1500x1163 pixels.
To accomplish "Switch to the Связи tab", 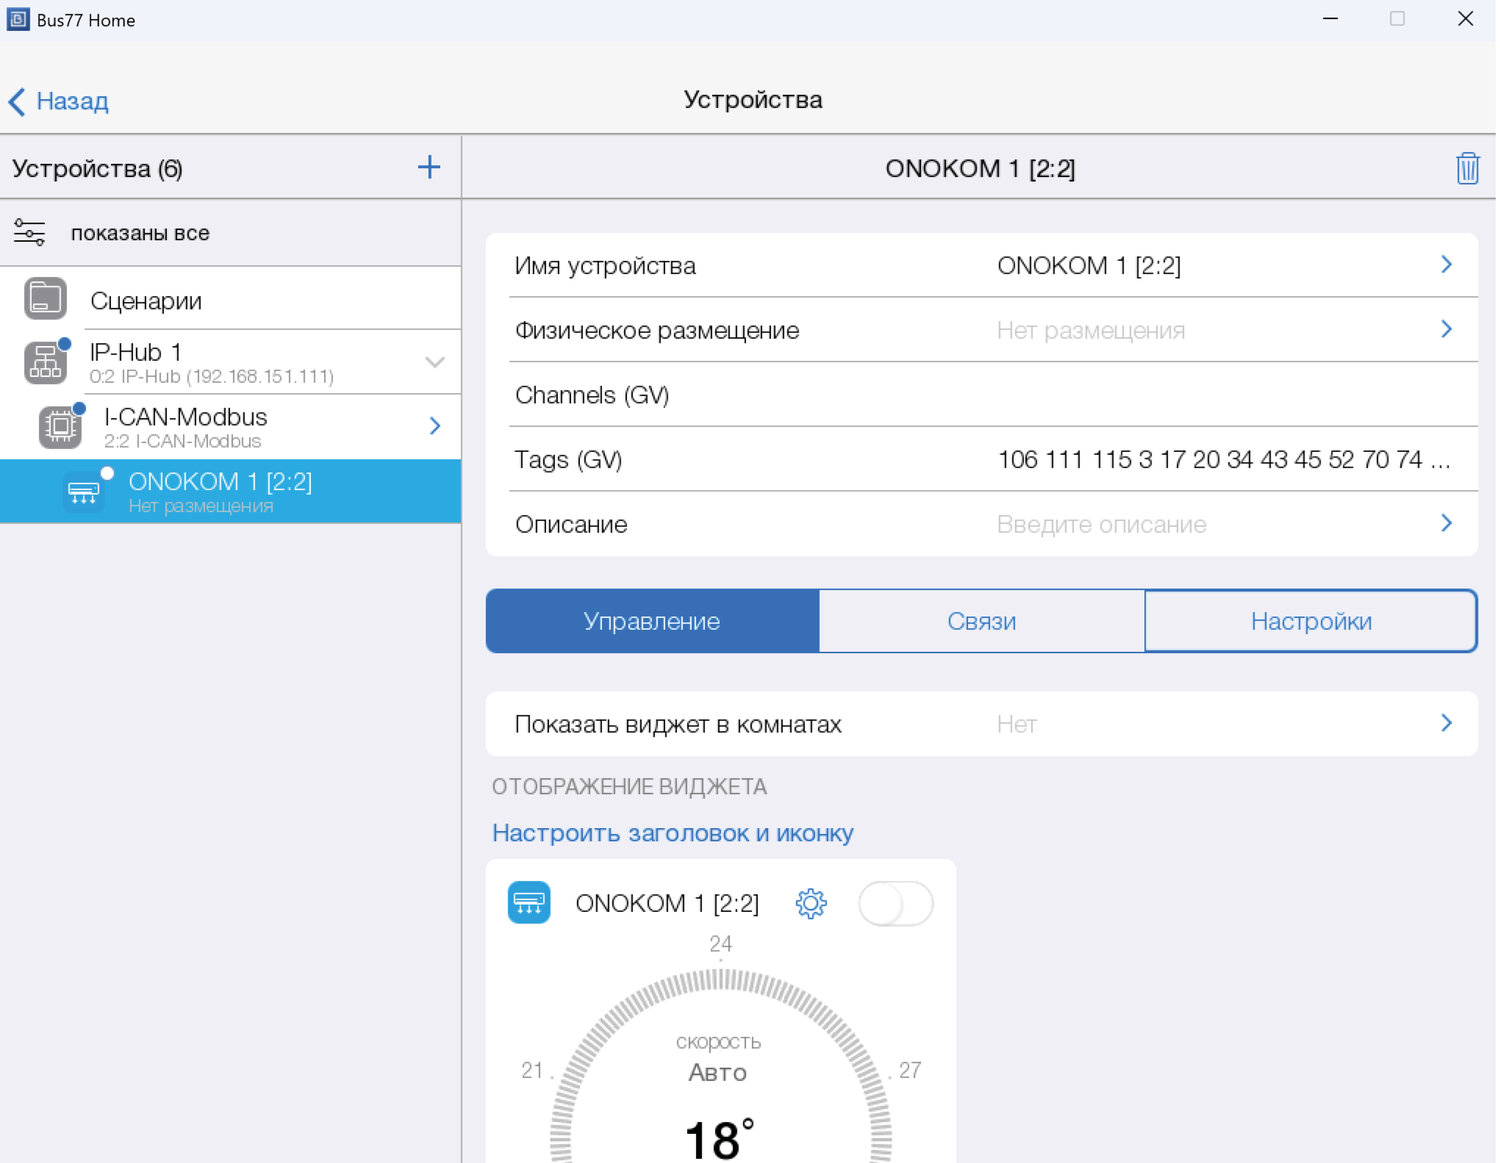I will click(981, 621).
